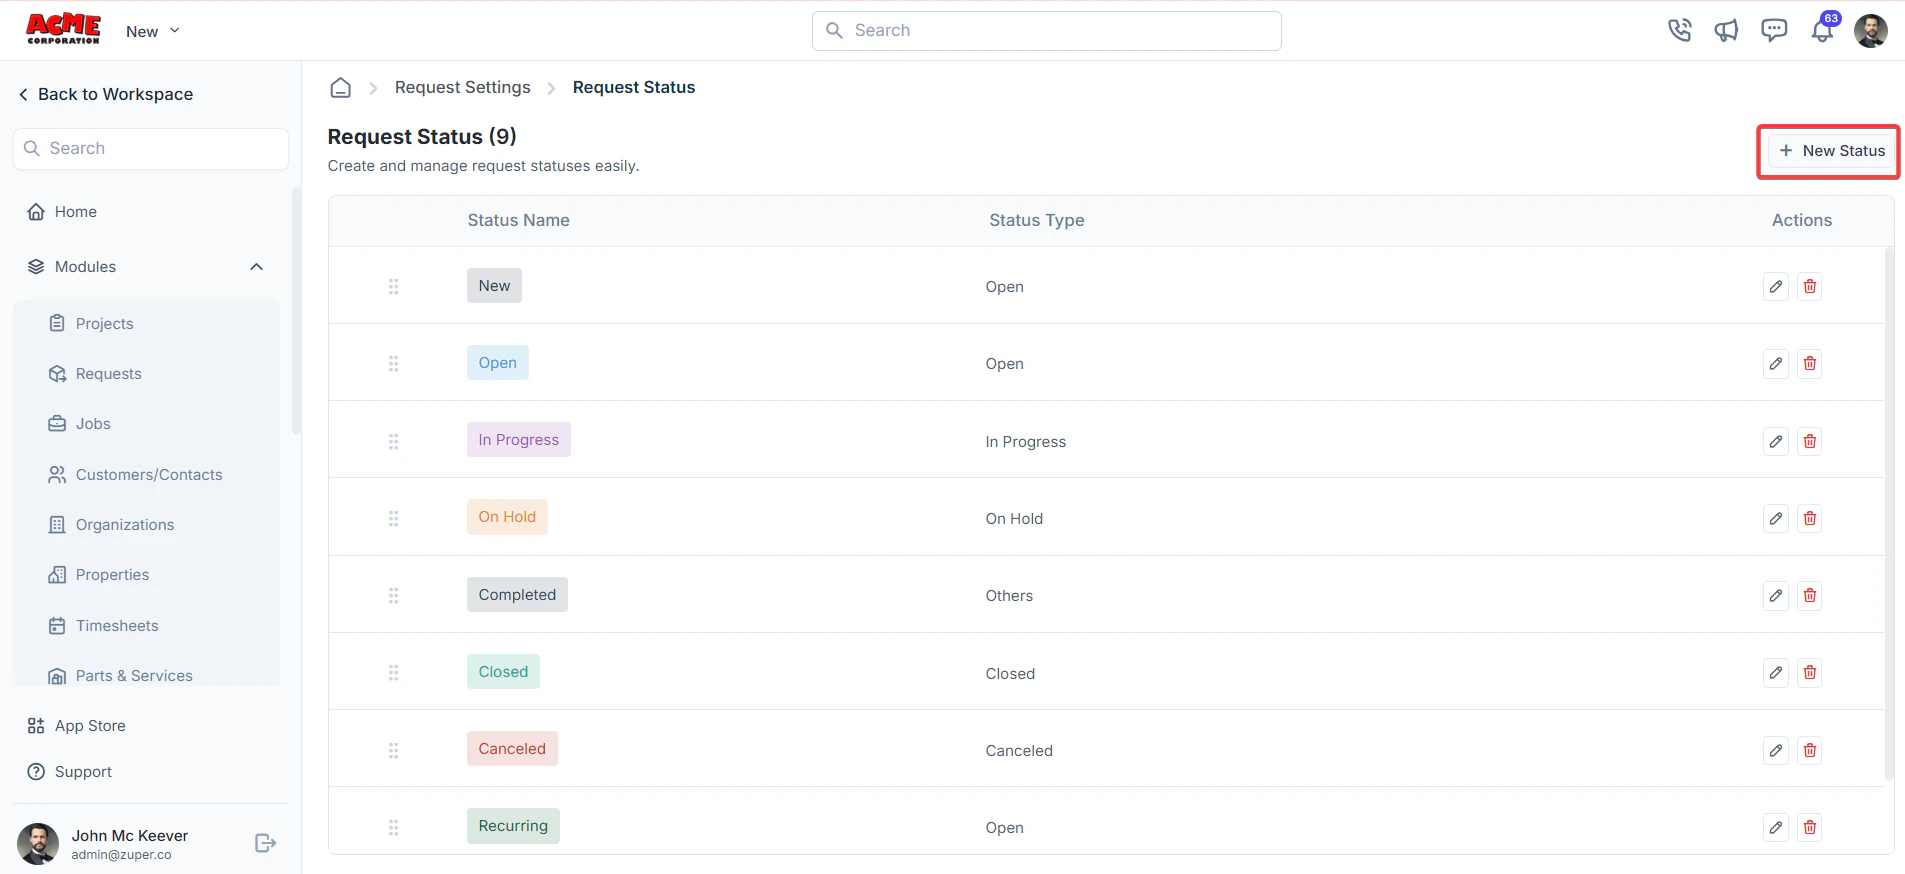Click the Status Type column header
The height and width of the screenshot is (874, 1905).
click(x=1037, y=221)
